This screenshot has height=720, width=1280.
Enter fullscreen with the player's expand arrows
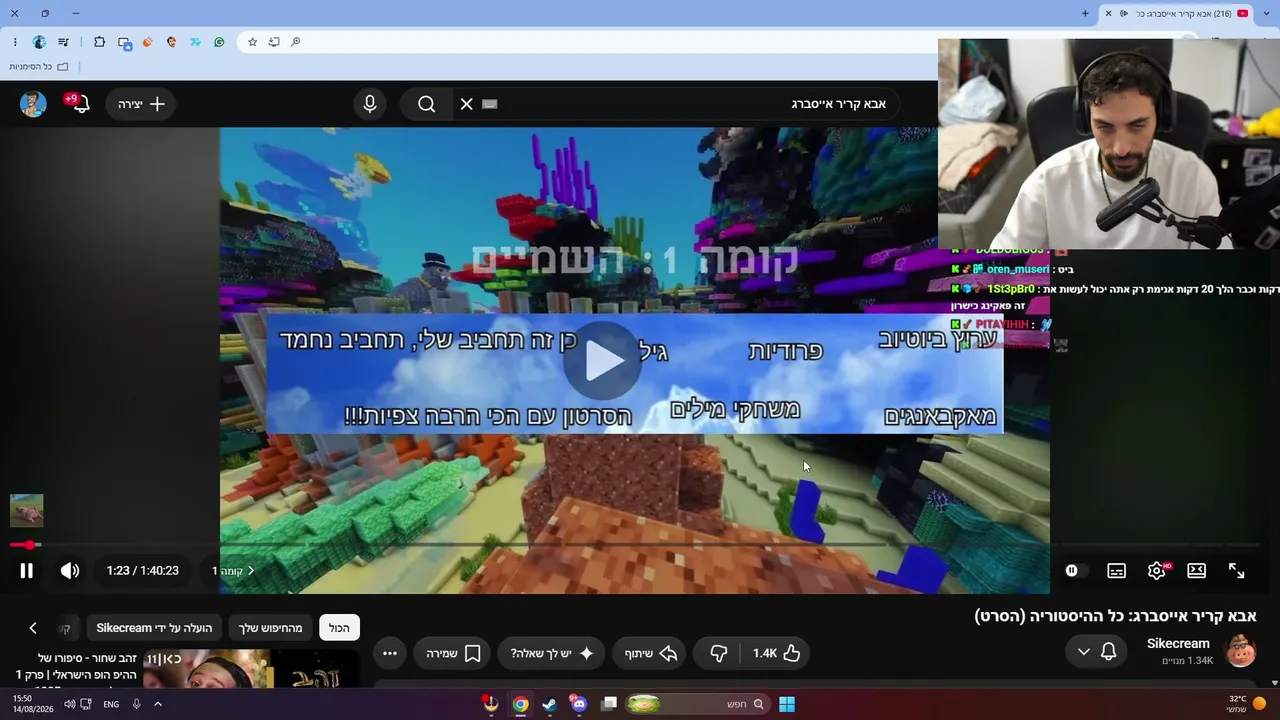click(x=1237, y=571)
